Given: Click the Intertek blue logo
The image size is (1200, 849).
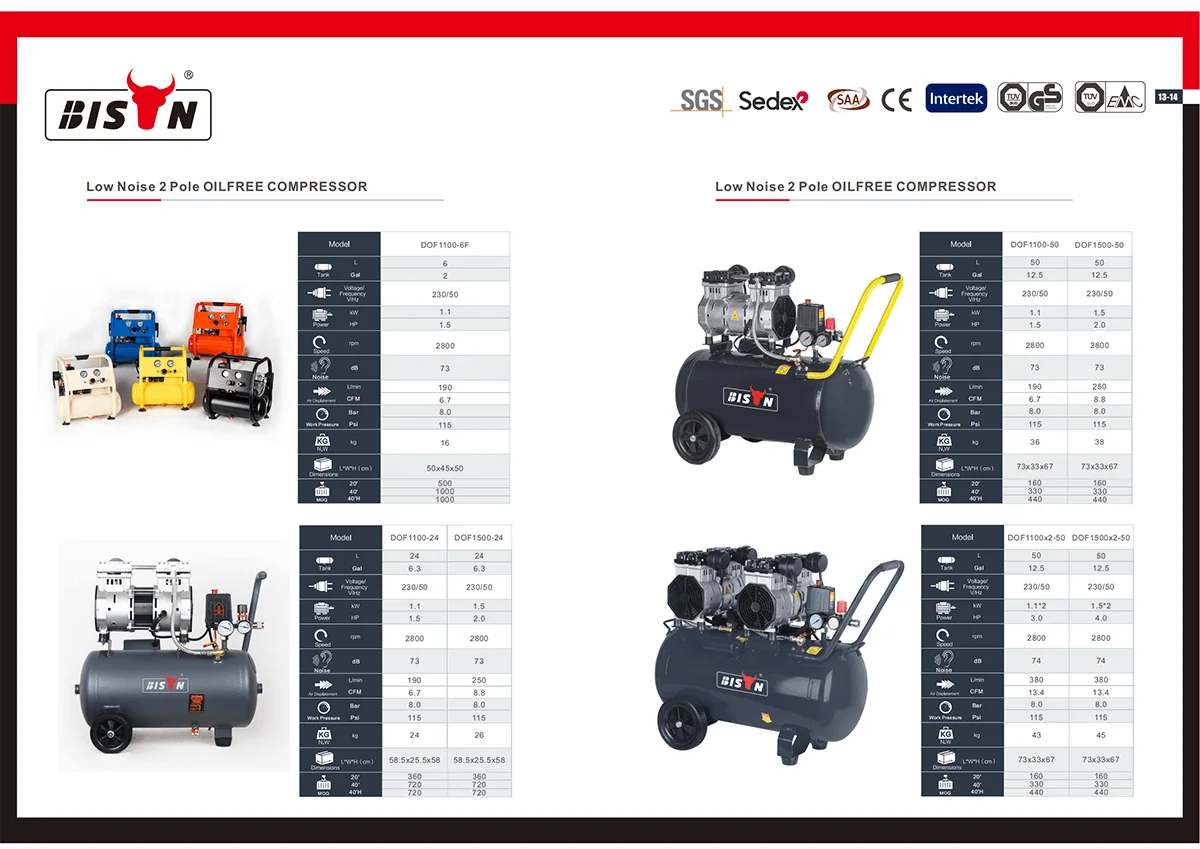Looking at the screenshot, I should pos(956,98).
